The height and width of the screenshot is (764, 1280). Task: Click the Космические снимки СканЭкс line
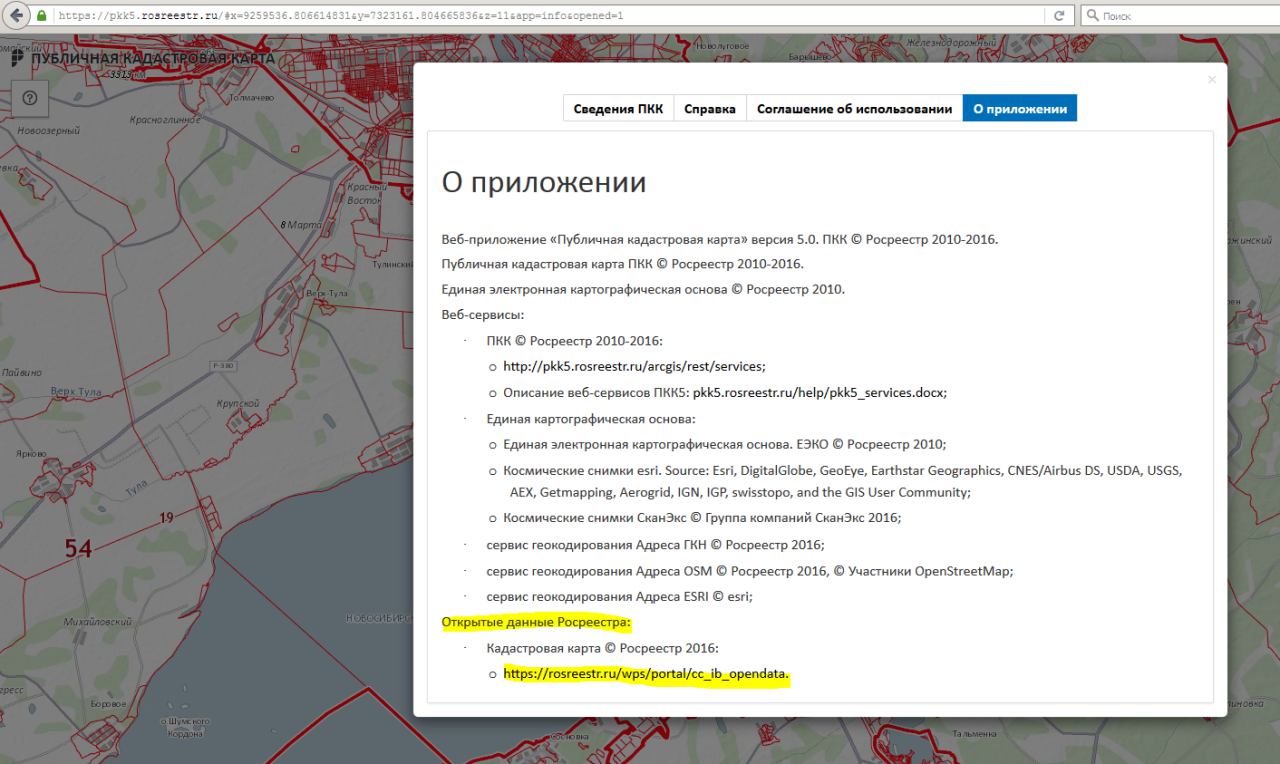coord(702,518)
